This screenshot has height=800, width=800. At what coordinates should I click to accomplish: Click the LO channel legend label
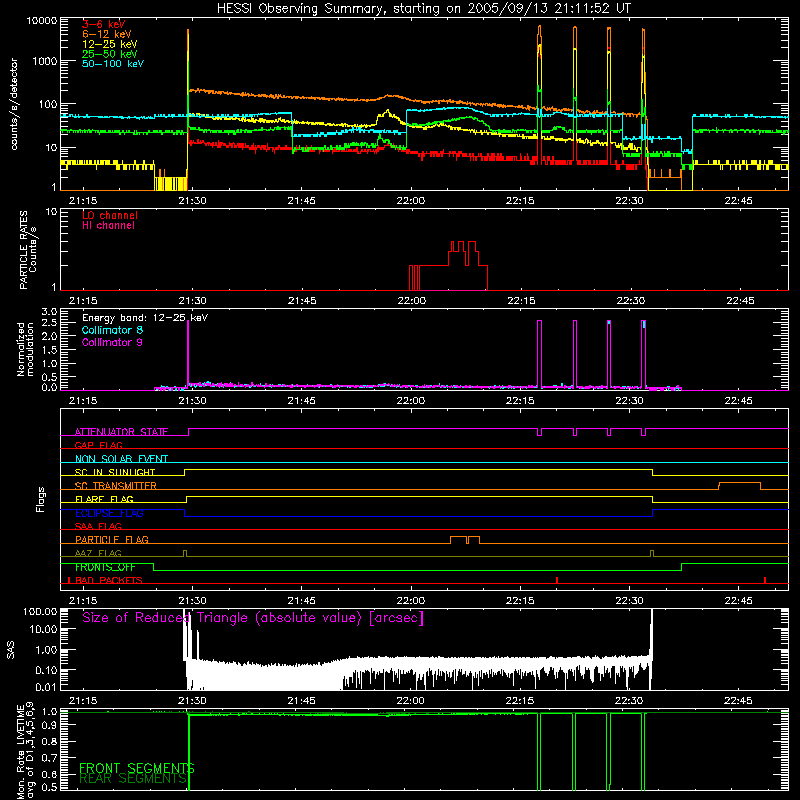click(110, 215)
